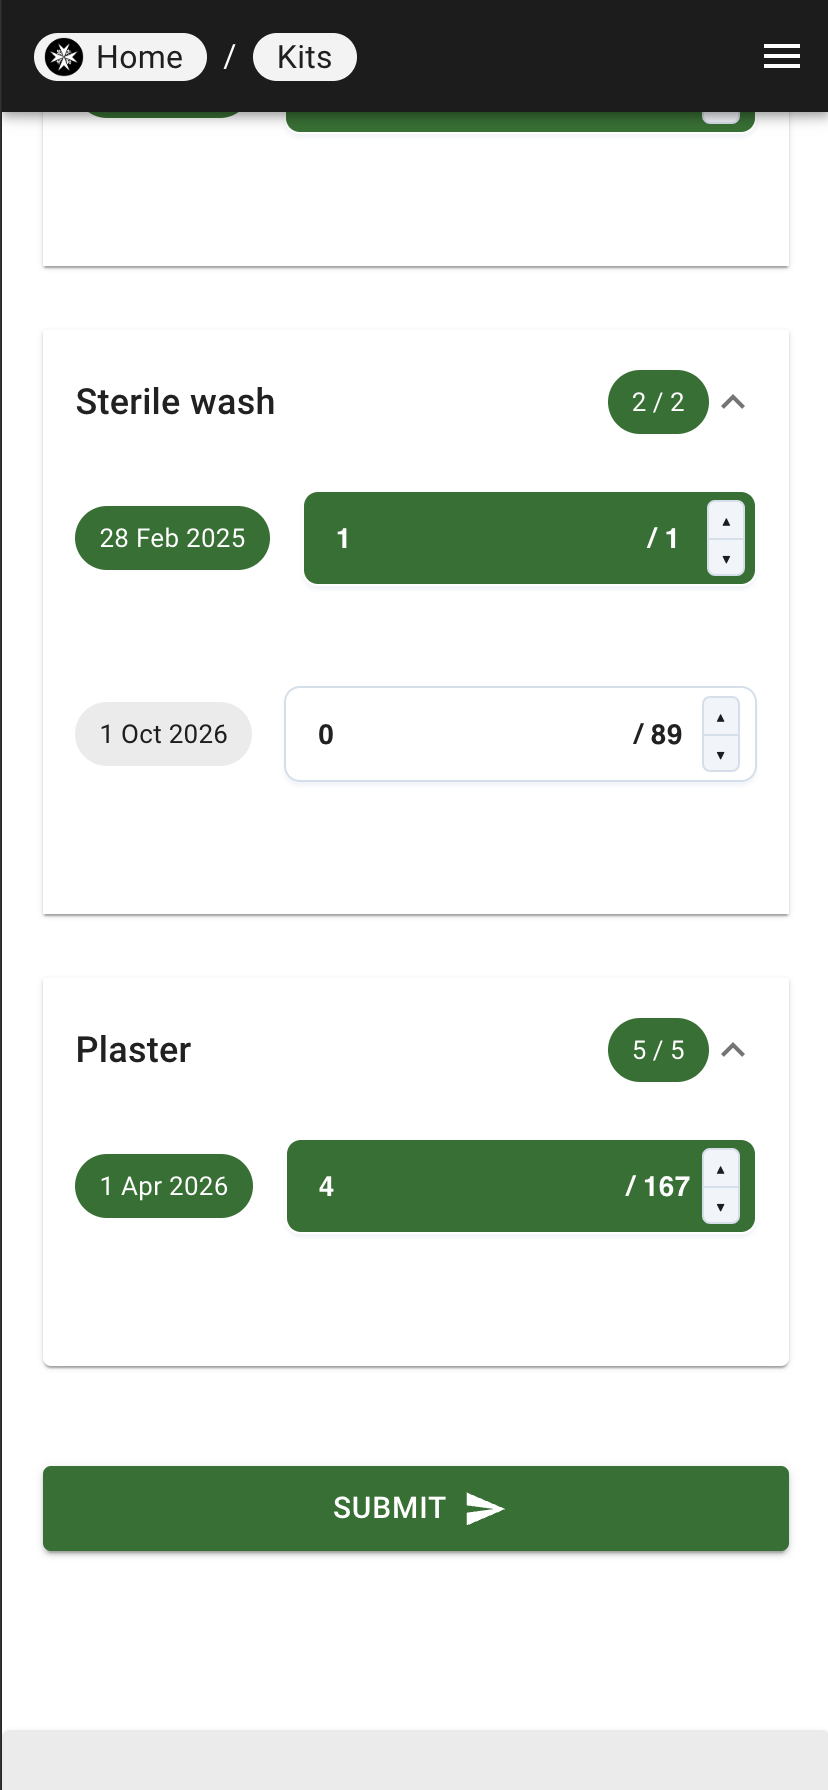Click the Home logo icon
Image resolution: width=828 pixels, height=1790 pixels.
pyautogui.click(x=65, y=57)
